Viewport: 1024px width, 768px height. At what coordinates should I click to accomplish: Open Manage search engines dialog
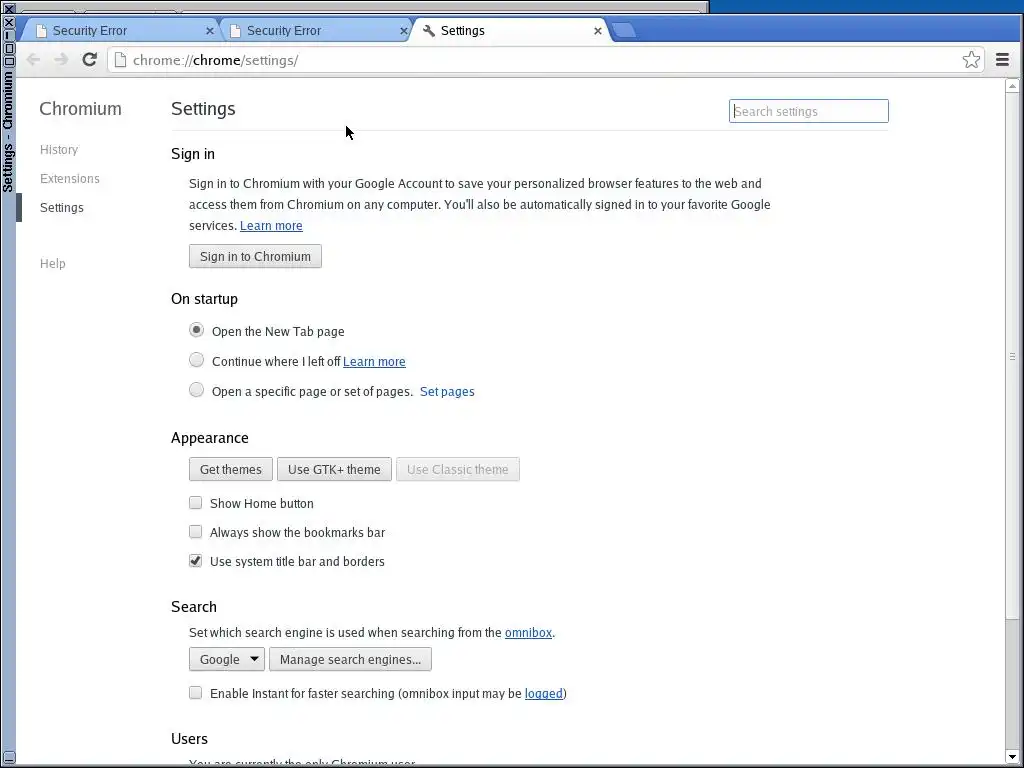click(350, 659)
